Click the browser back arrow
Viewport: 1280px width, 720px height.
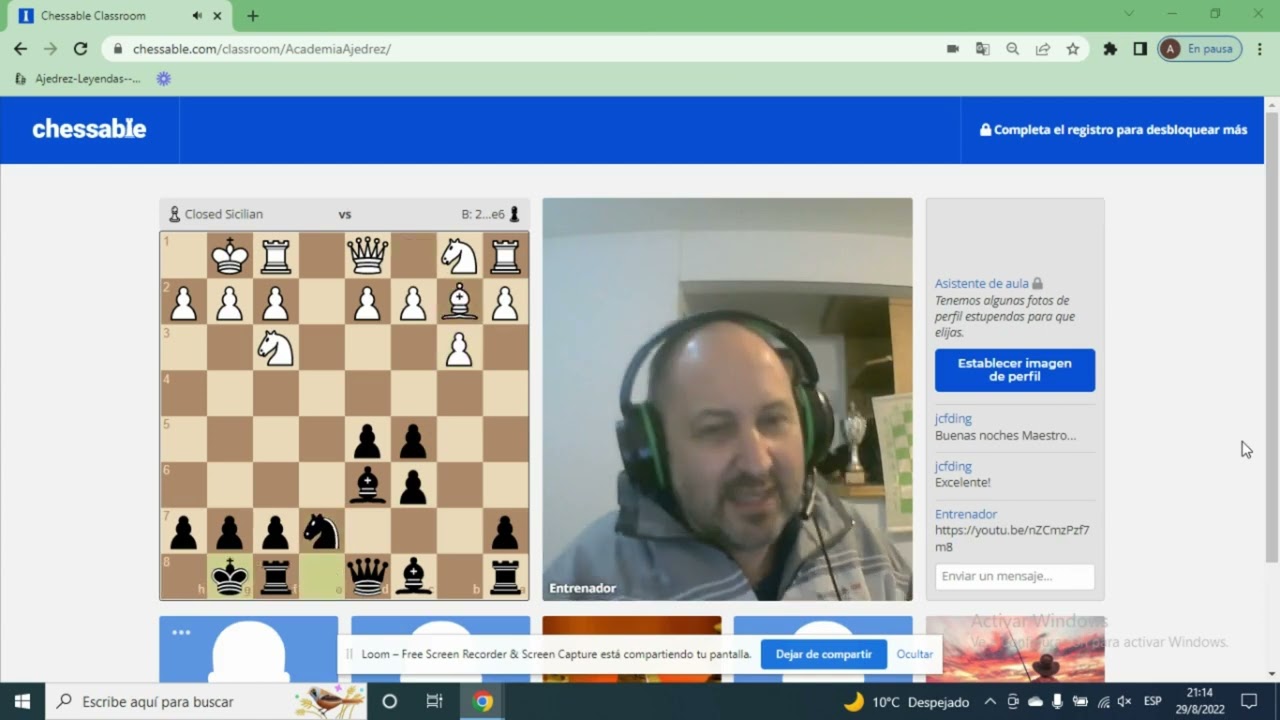[x=20, y=48]
